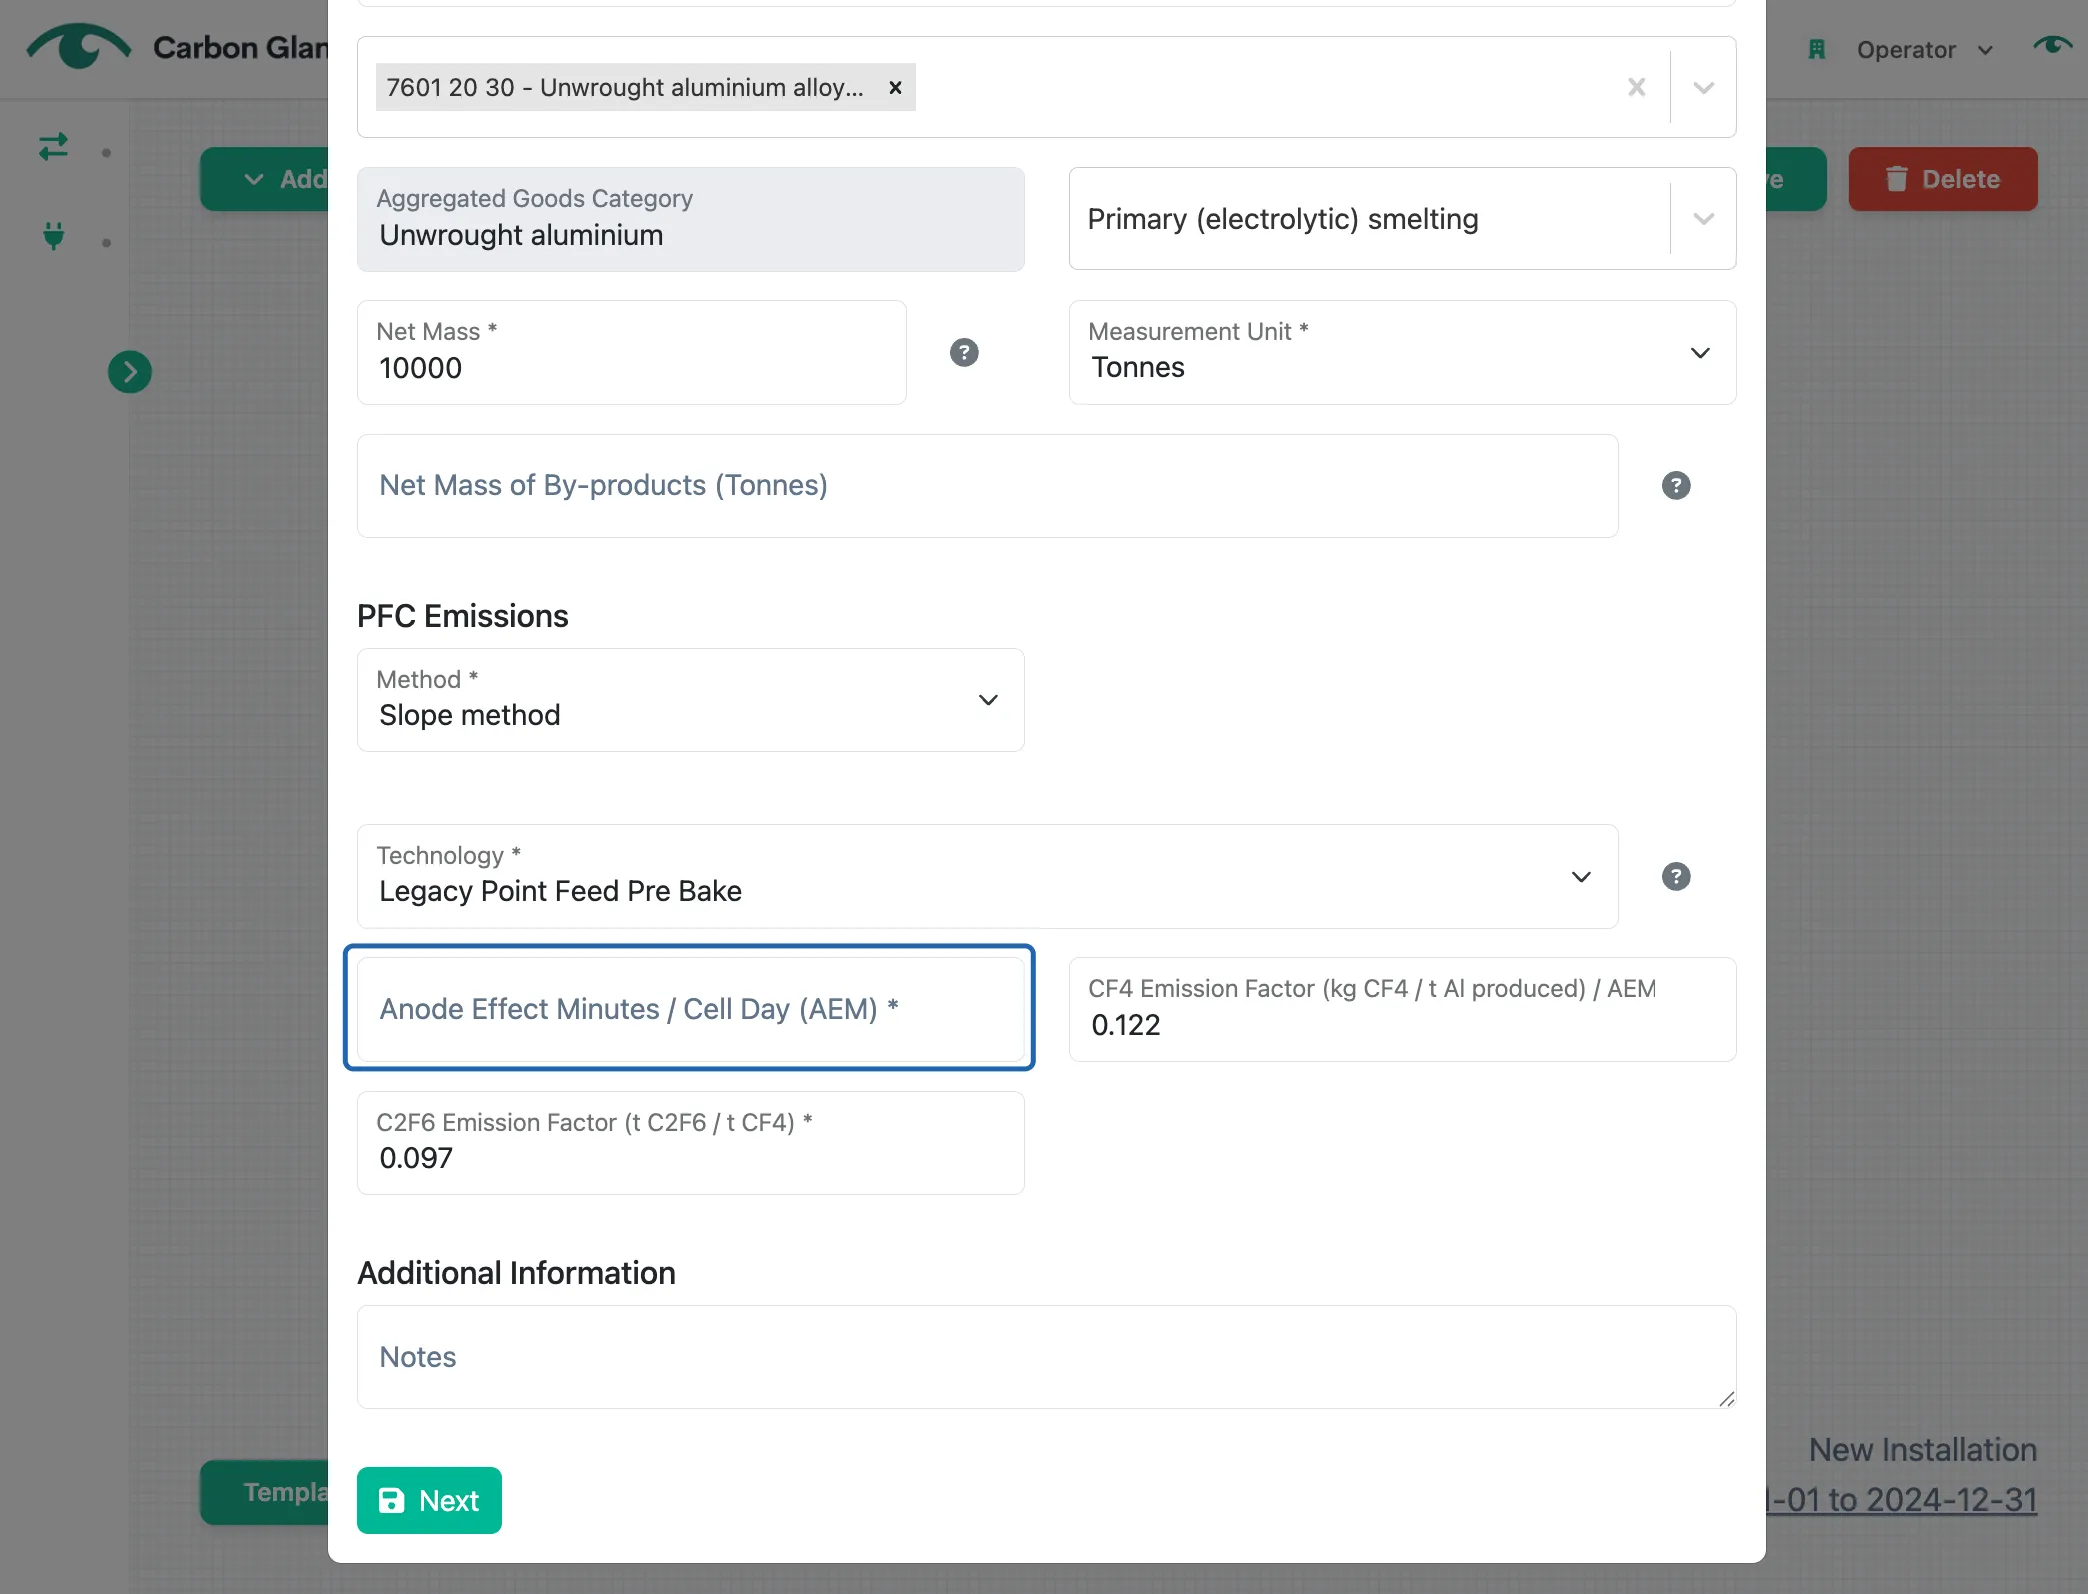Viewport: 2088px width, 1594px height.
Task: Show help for Net Mass of By-products
Action: coord(1676,486)
